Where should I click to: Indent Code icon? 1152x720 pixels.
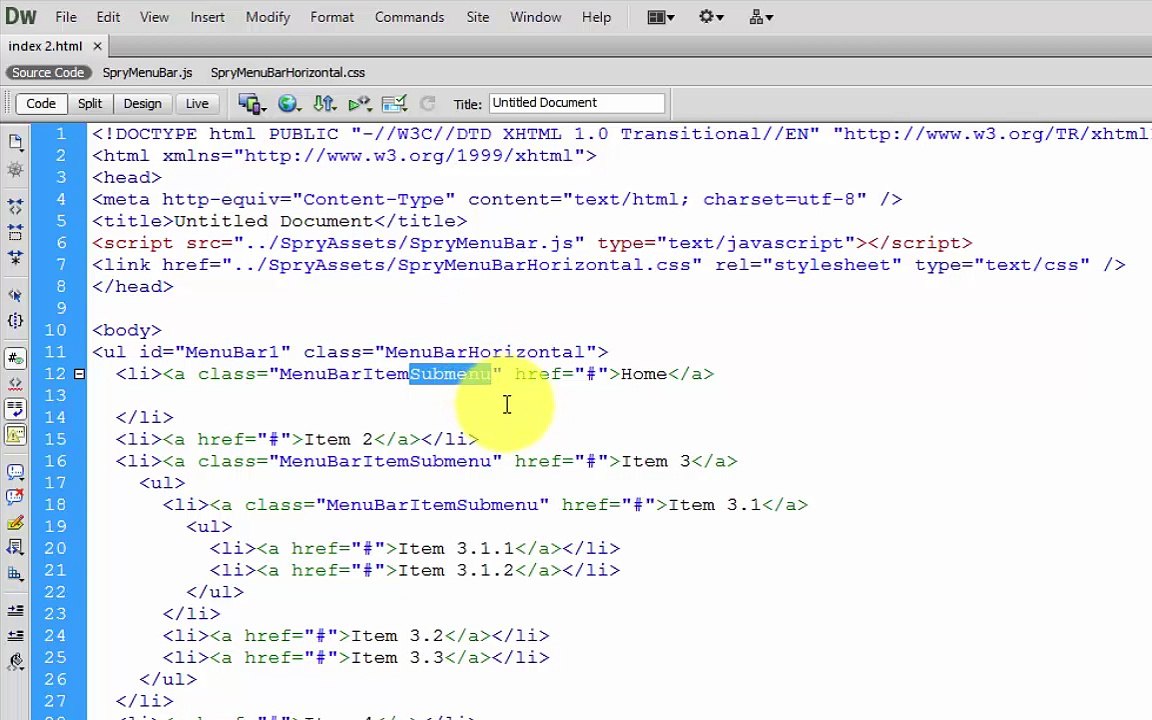click(15, 611)
